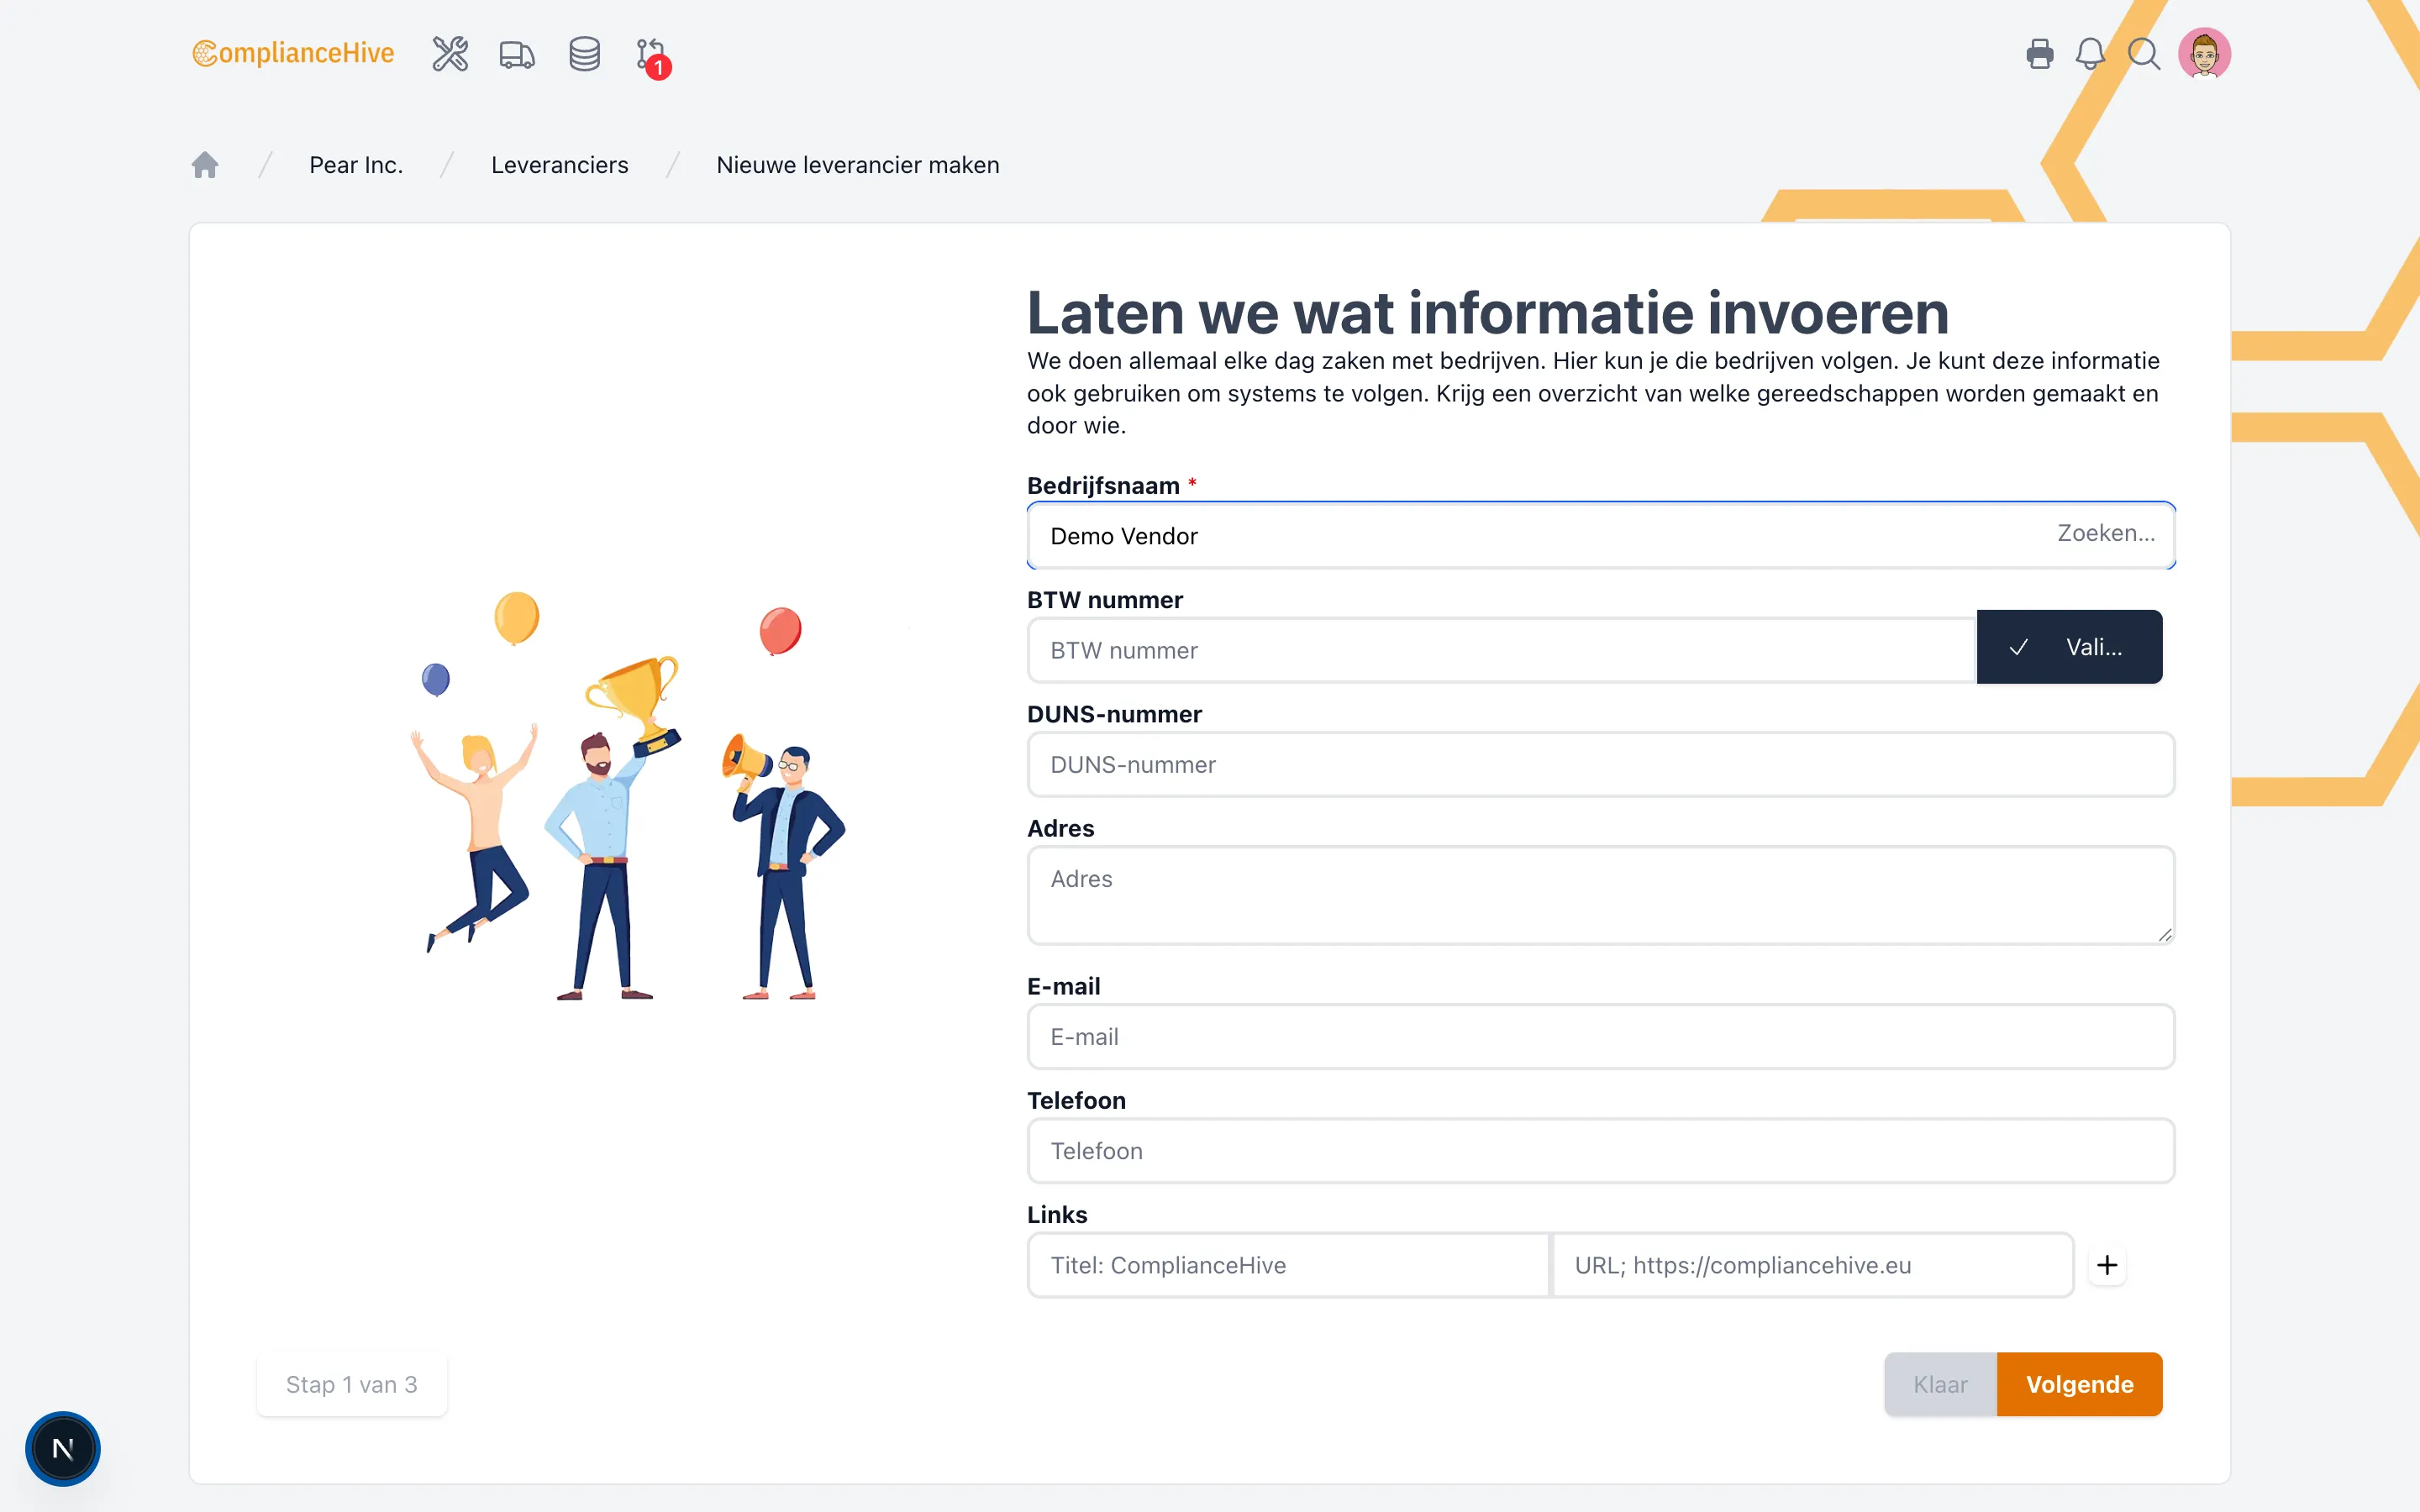Open Leveranciers from the breadcrumb
The height and width of the screenshot is (1512, 2420).
(559, 164)
